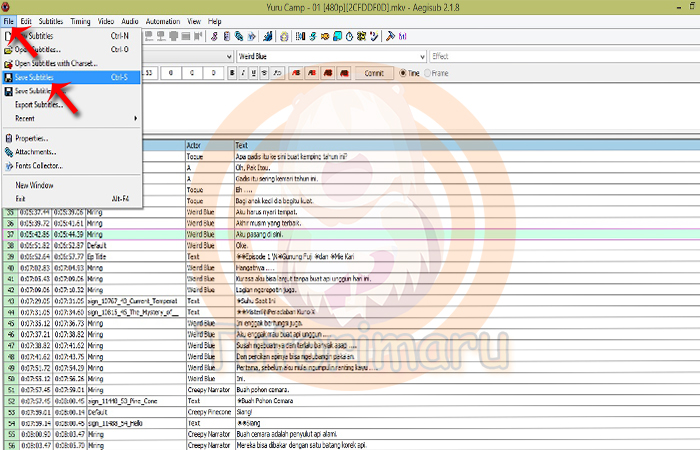Open the Translation Assistant toolbar icon
Viewport: 700px width, 450px height.
[325, 36]
